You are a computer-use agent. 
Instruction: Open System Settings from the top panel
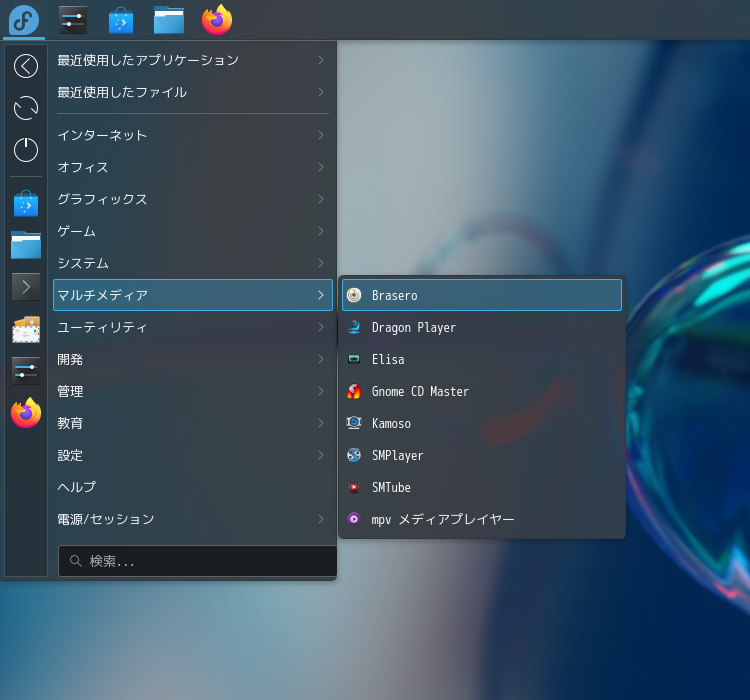pos(73,20)
